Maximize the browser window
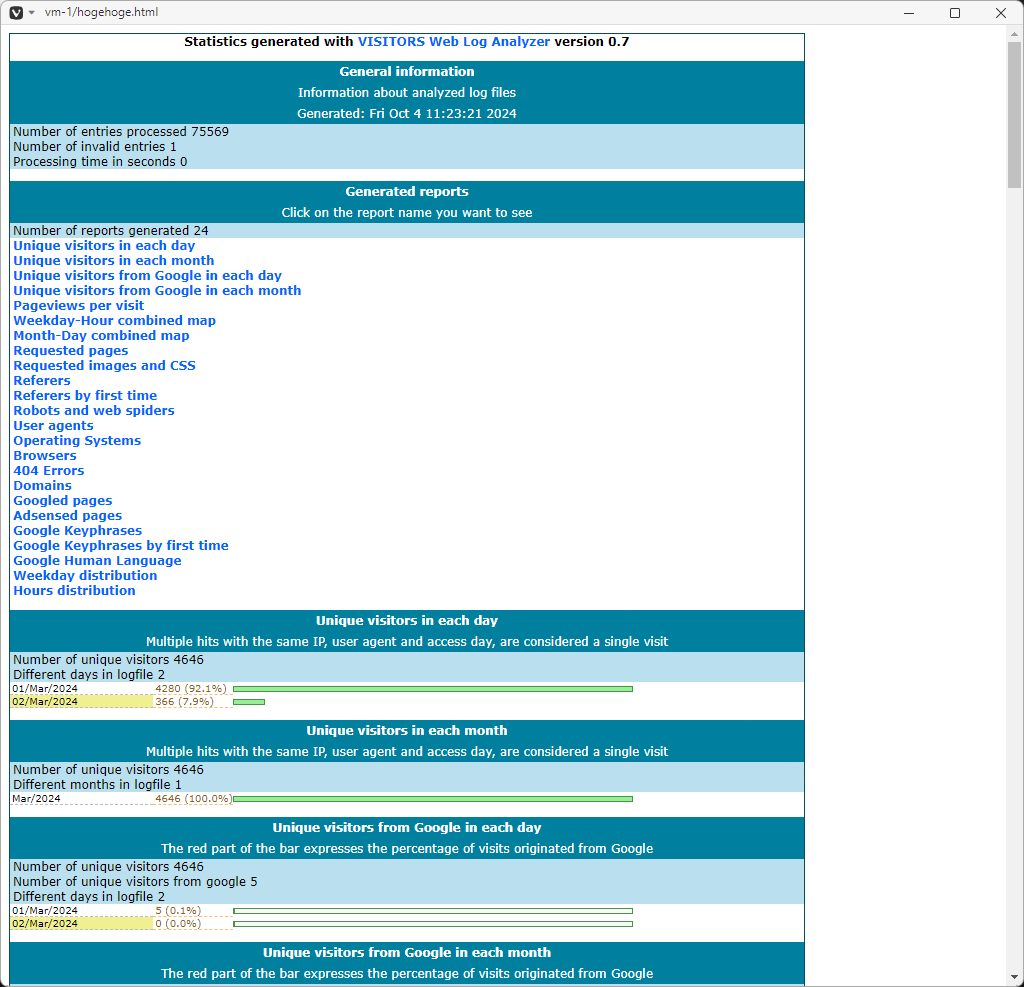 pyautogui.click(x=955, y=13)
